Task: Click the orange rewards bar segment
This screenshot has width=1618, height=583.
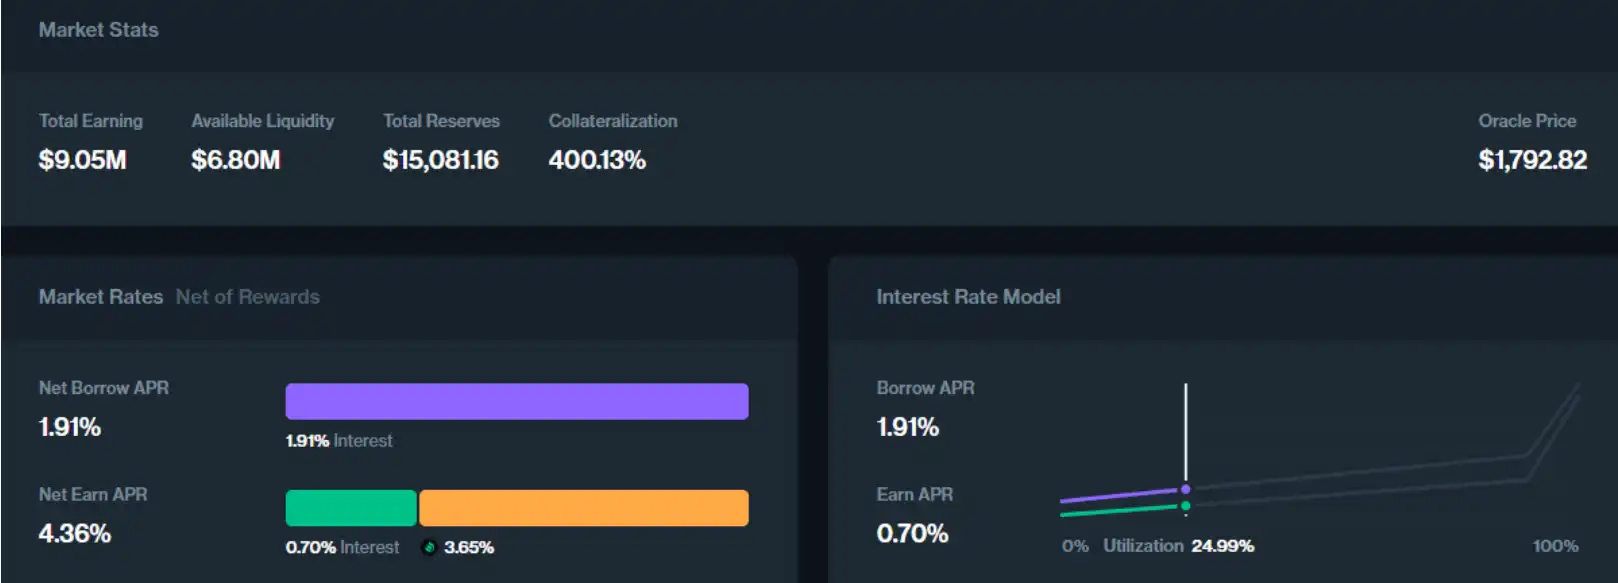Action: coord(583,508)
